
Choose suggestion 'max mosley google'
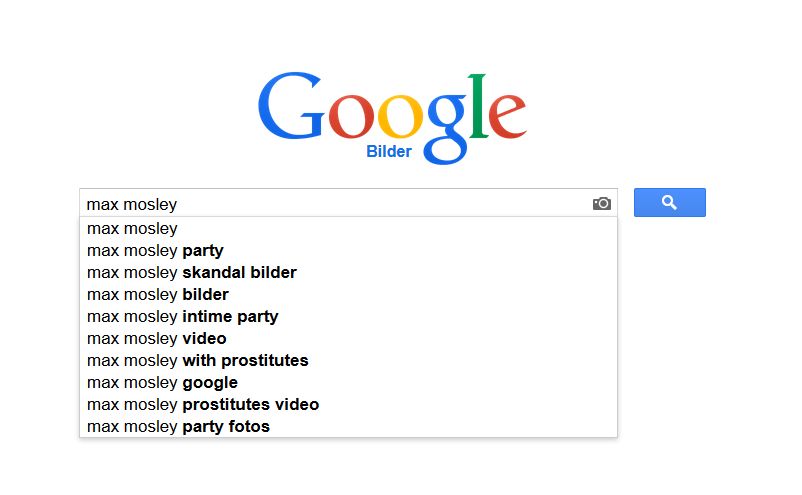(348, 382)
